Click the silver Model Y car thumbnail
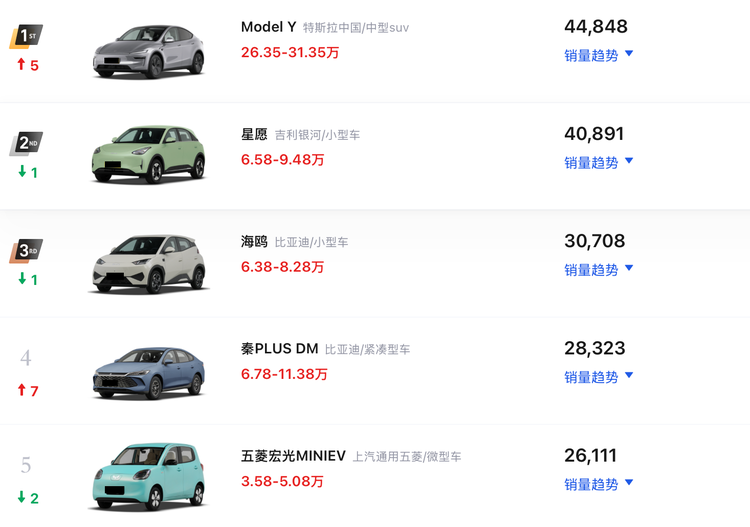The image size is (750, 527). point(149,52)
